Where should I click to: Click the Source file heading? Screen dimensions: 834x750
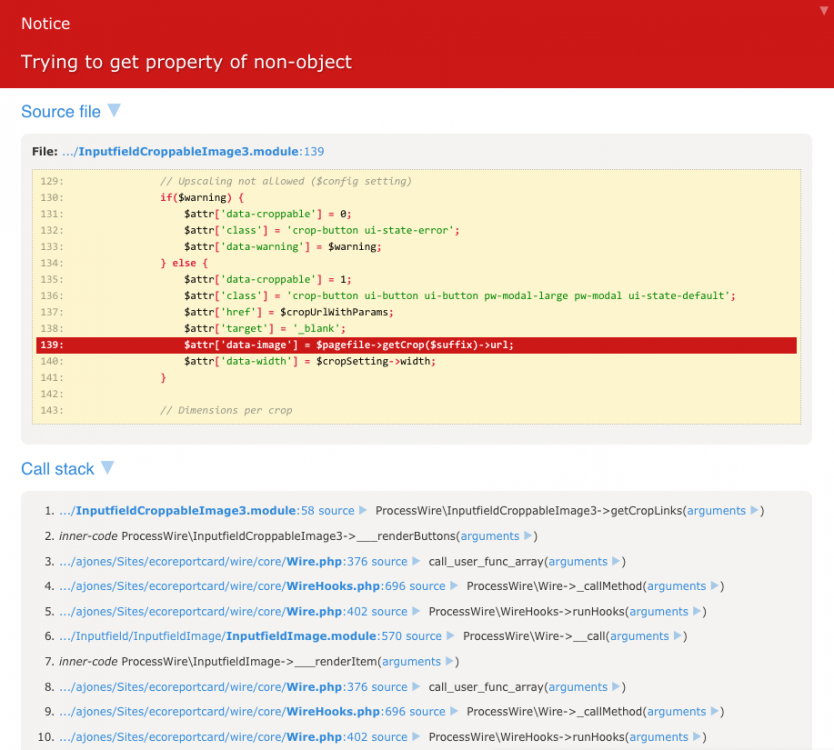coord(61,112)
